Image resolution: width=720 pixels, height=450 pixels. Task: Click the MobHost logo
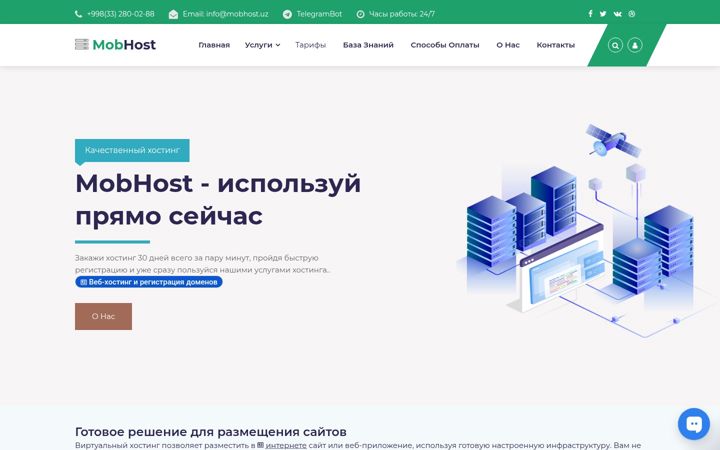[115, 45]
